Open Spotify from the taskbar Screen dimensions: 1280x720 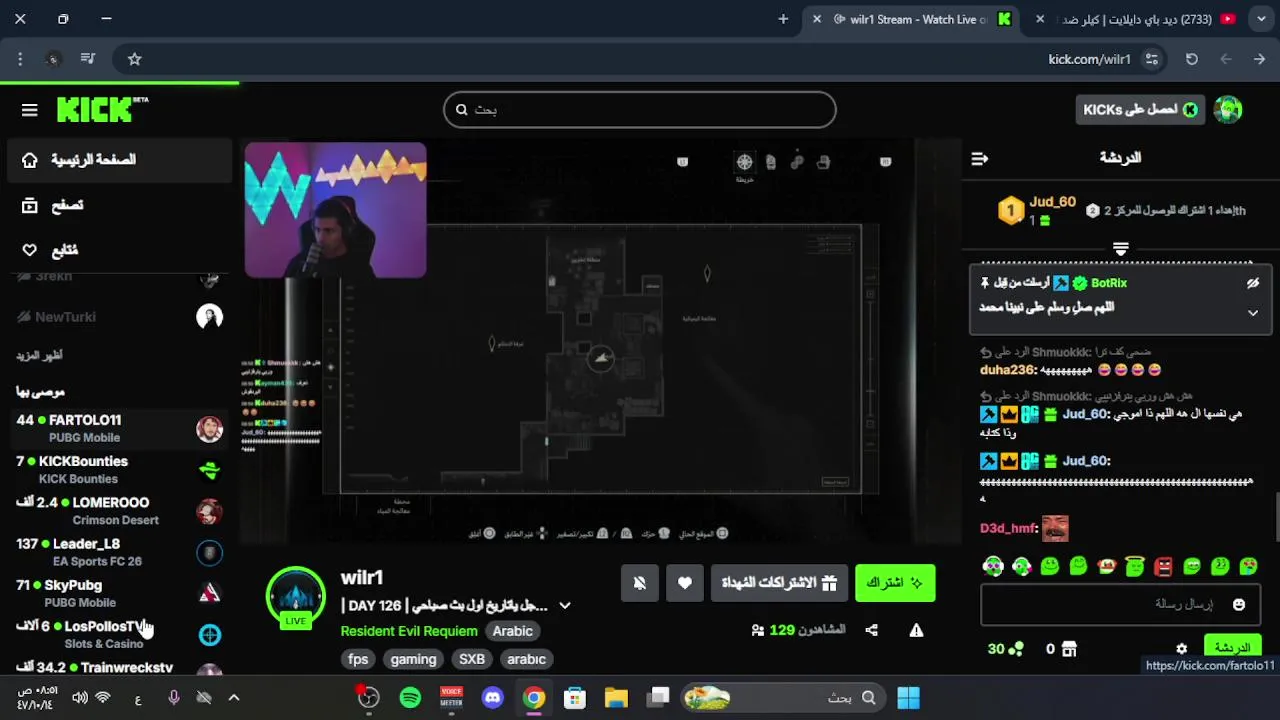point(410,698)
